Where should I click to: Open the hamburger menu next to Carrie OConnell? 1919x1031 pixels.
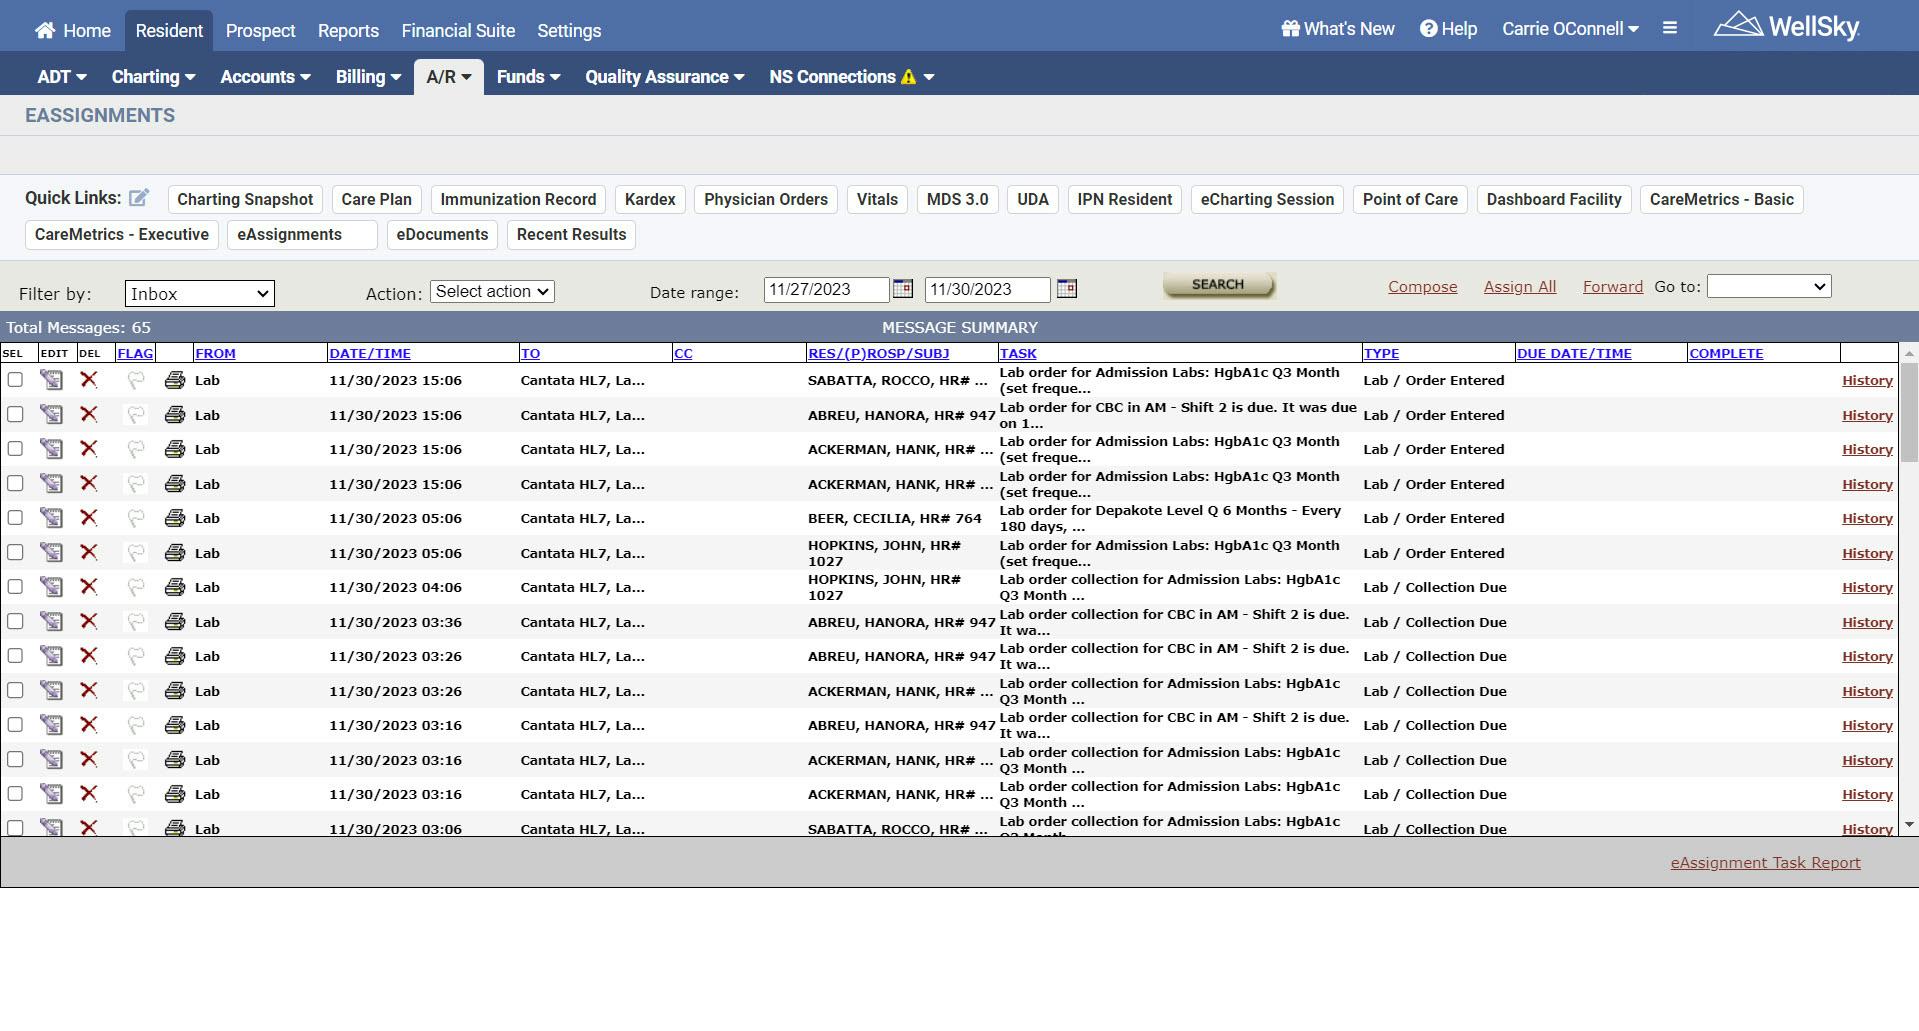[1669, 28]
